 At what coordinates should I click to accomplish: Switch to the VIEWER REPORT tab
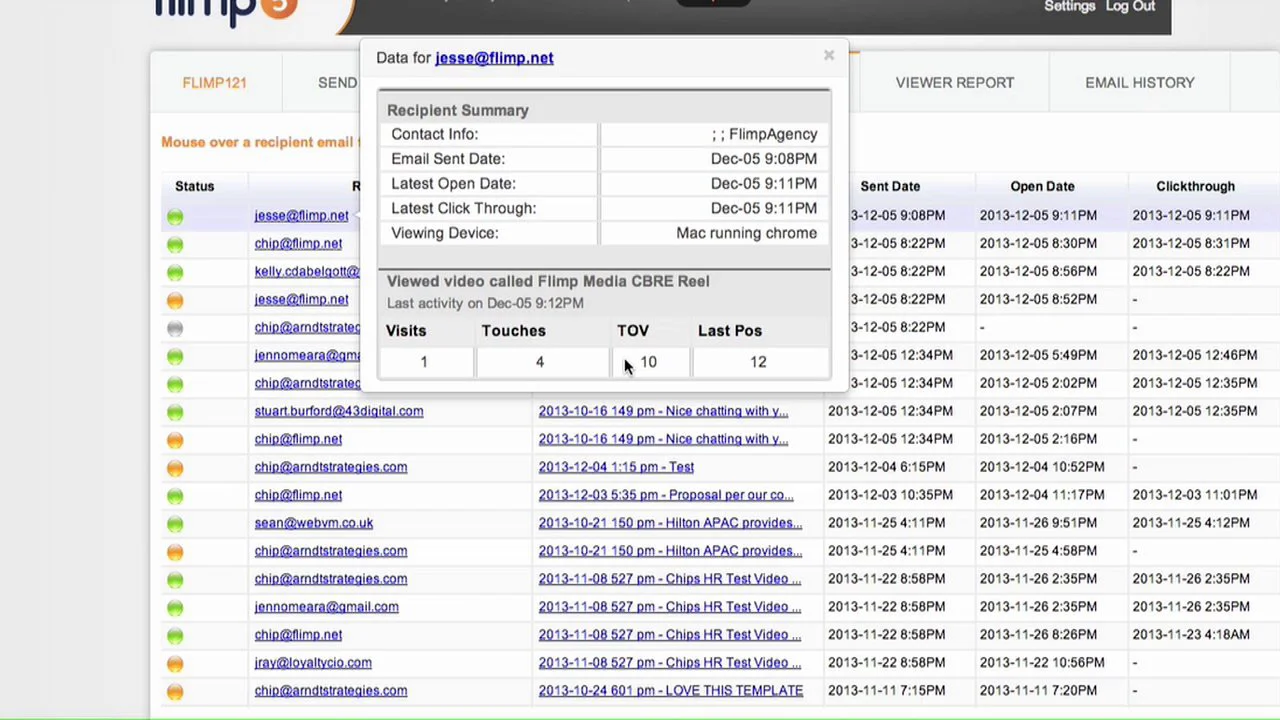(x=954, y=83)
